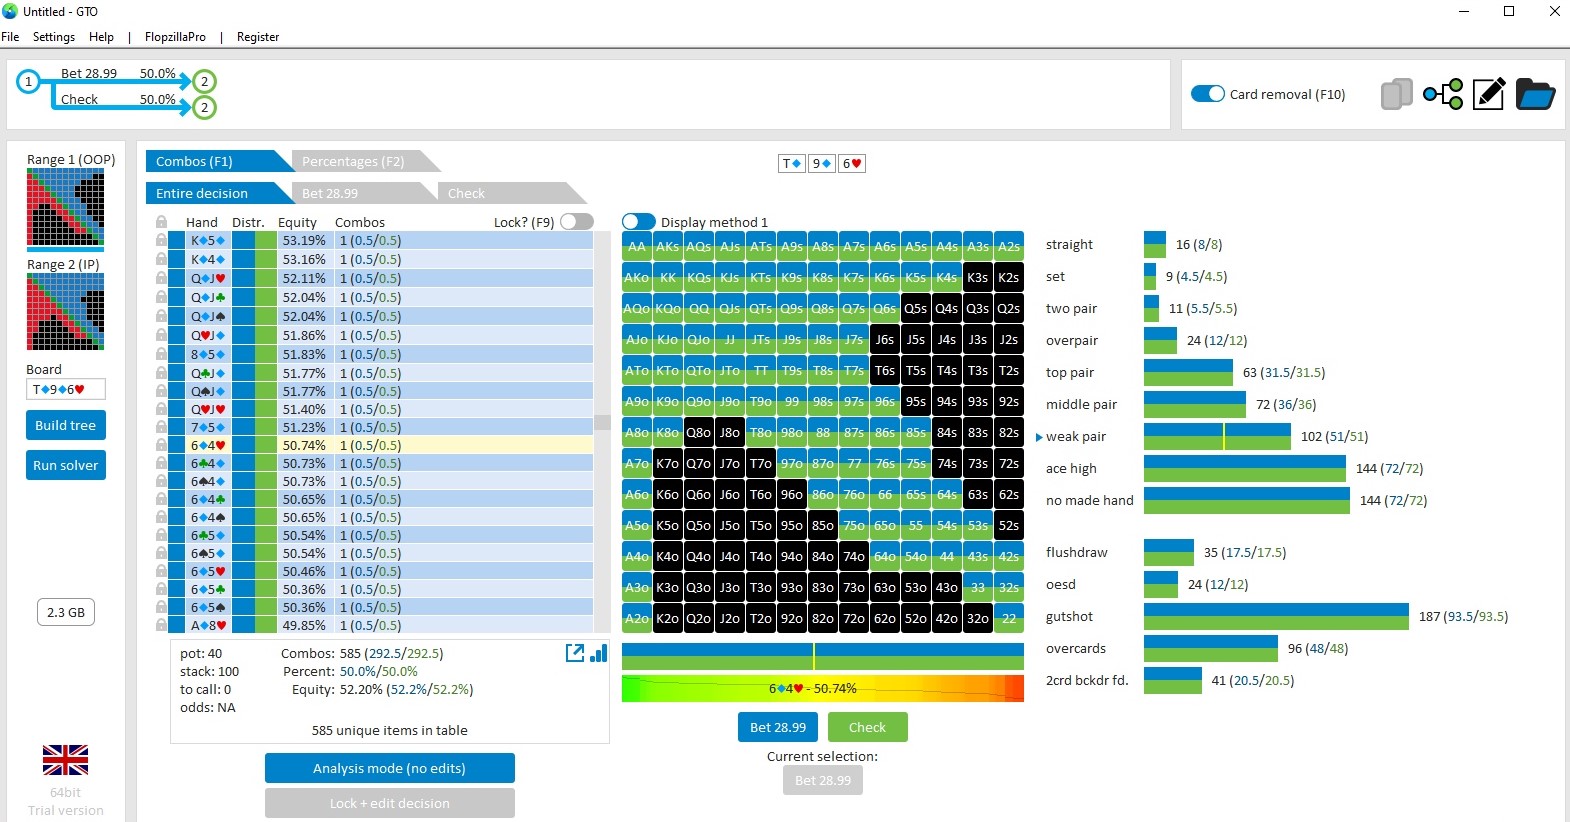This screenshot has width=1570, height=822.
Task: Click the blue open folder icon
Action: click(1535, 94)
